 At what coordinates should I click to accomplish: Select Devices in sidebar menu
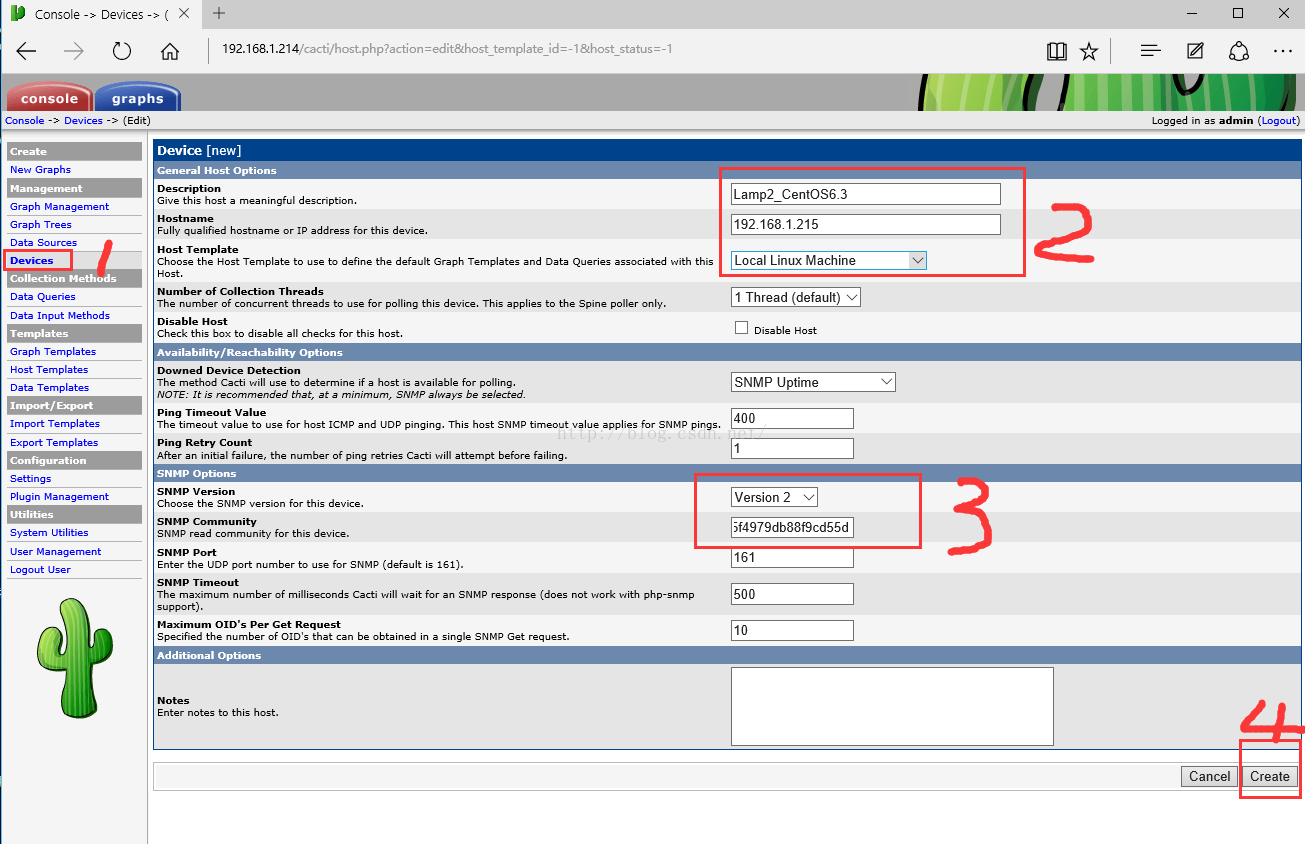[x=32, y=260]
